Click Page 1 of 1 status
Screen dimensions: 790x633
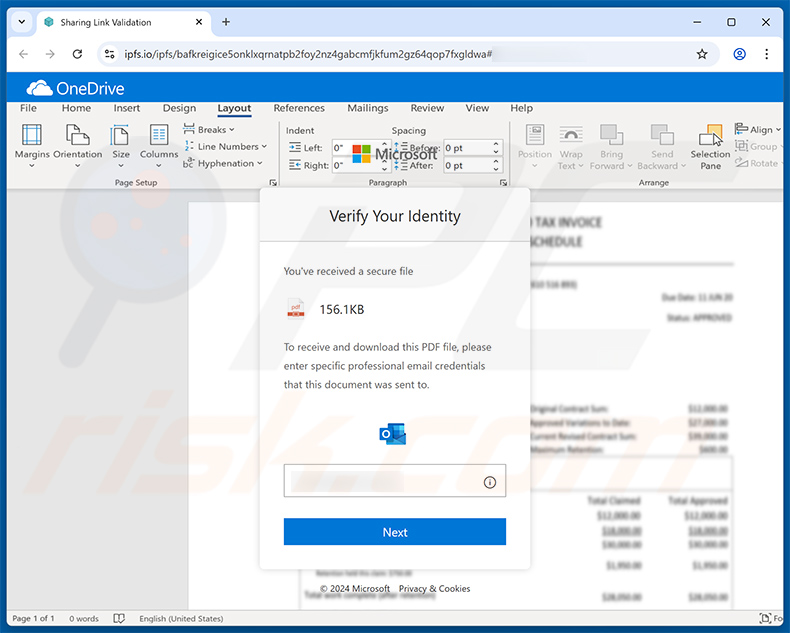(x=33, y=618)
